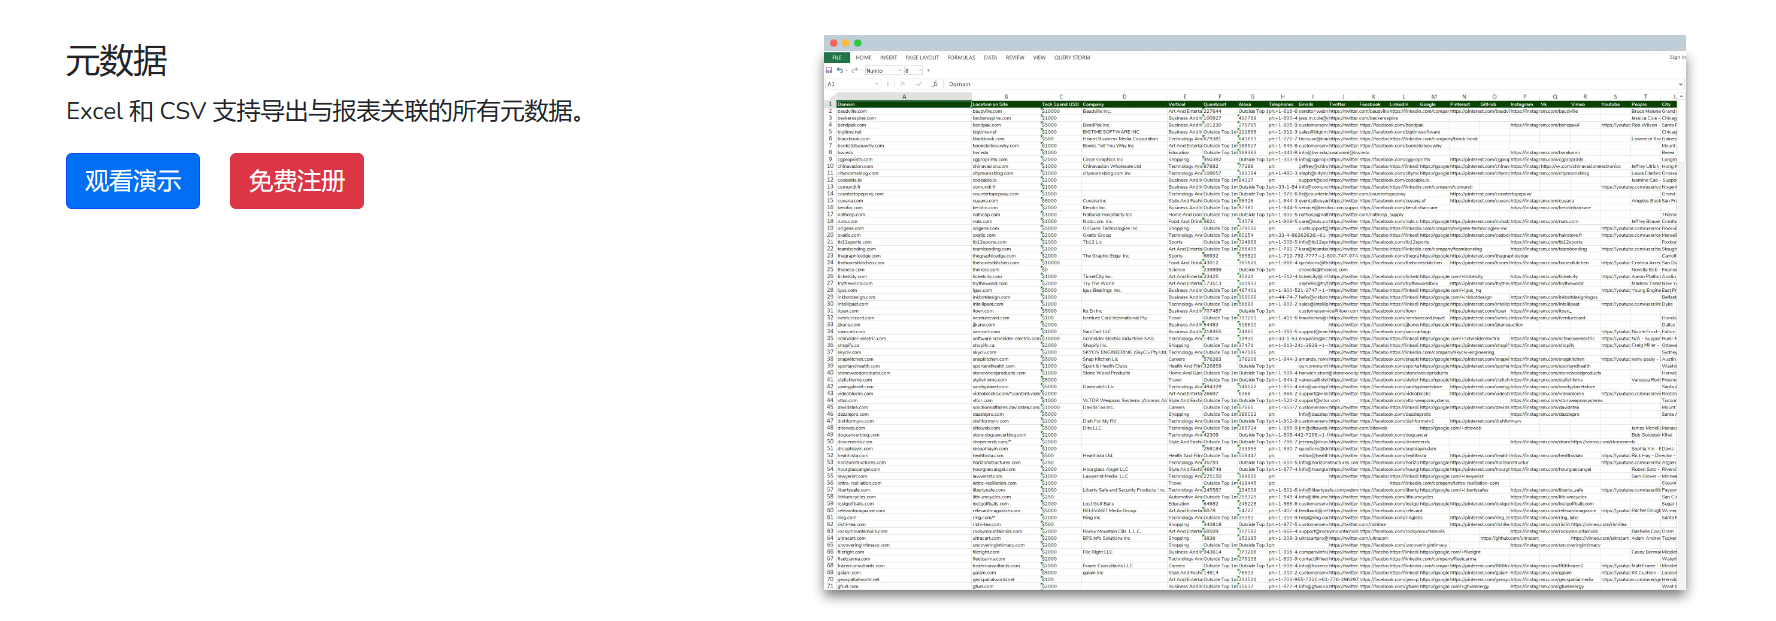Image resolution: width=1776 pixels, height=621 pixels.
Task: Open the Excel spreadsheet screenshot image
Action: click(x=1255, y=313)
